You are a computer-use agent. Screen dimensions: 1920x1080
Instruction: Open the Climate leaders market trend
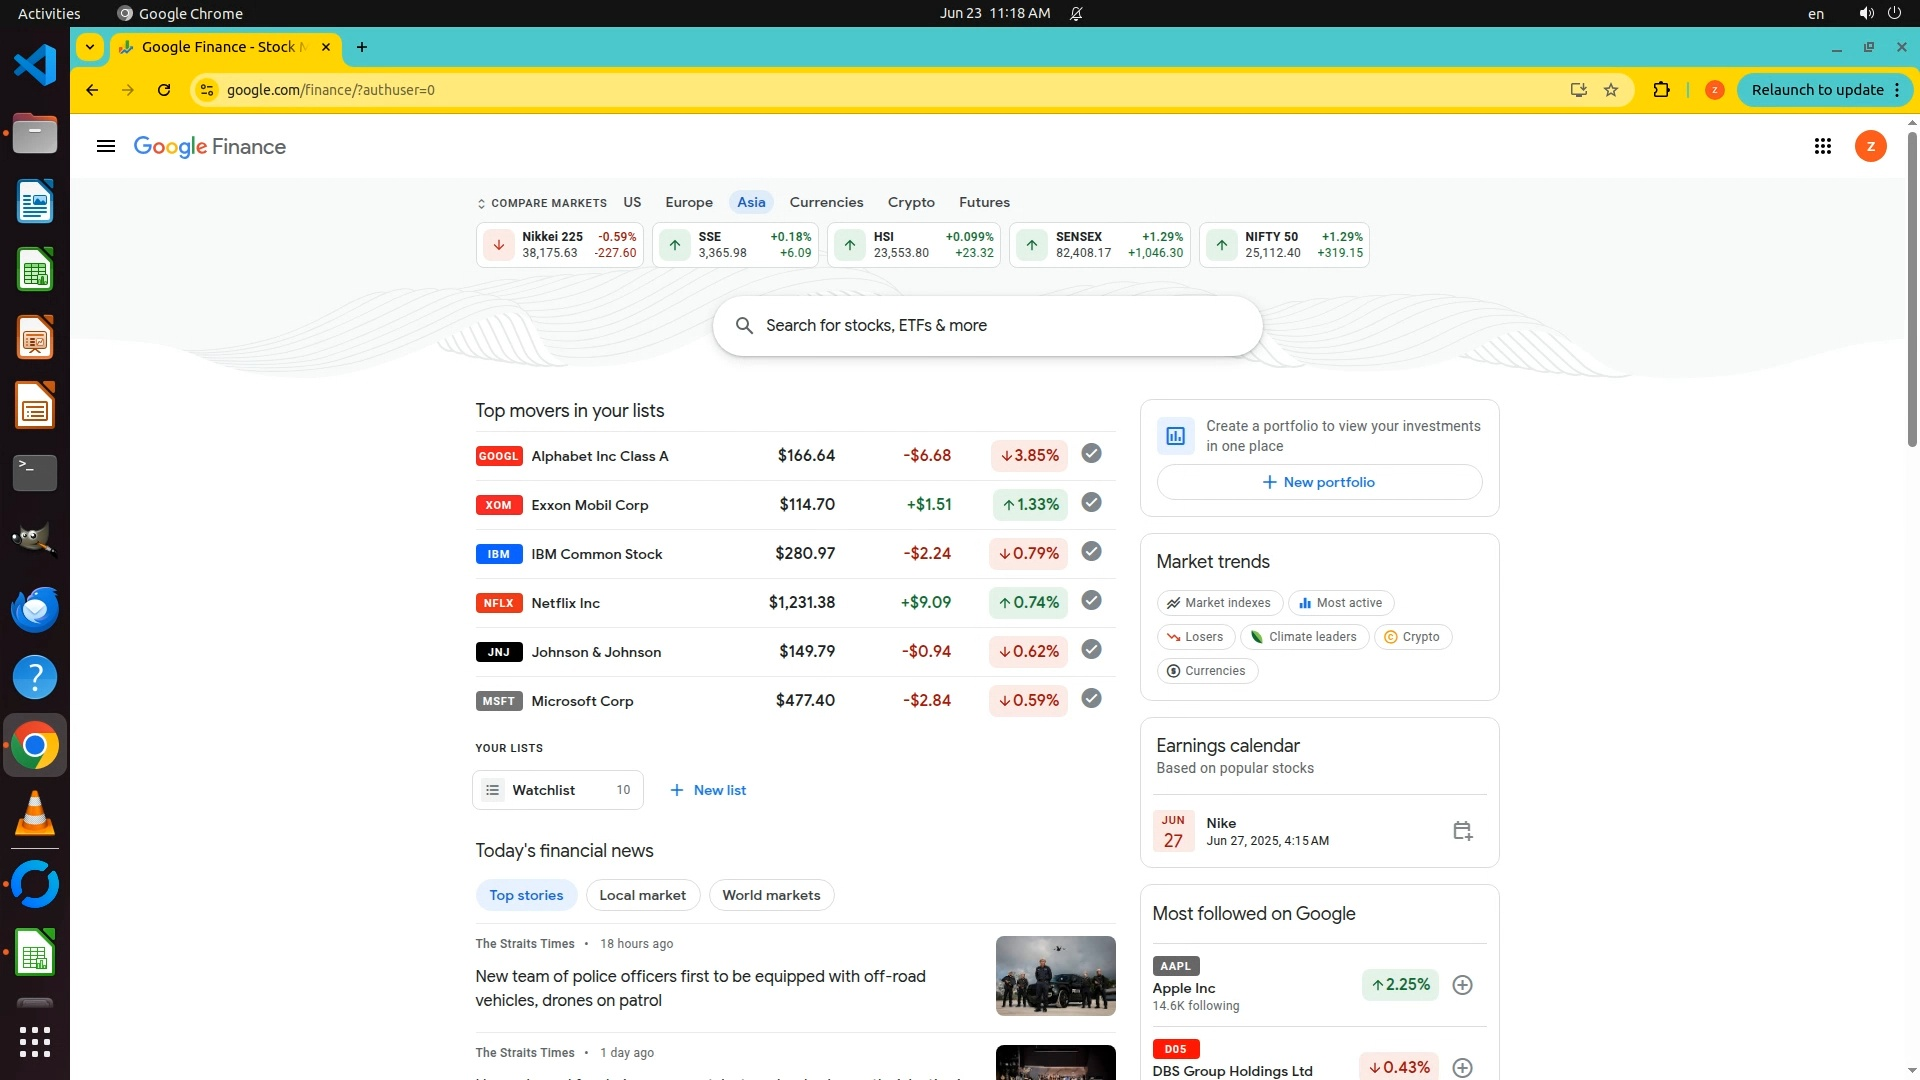1304,637
